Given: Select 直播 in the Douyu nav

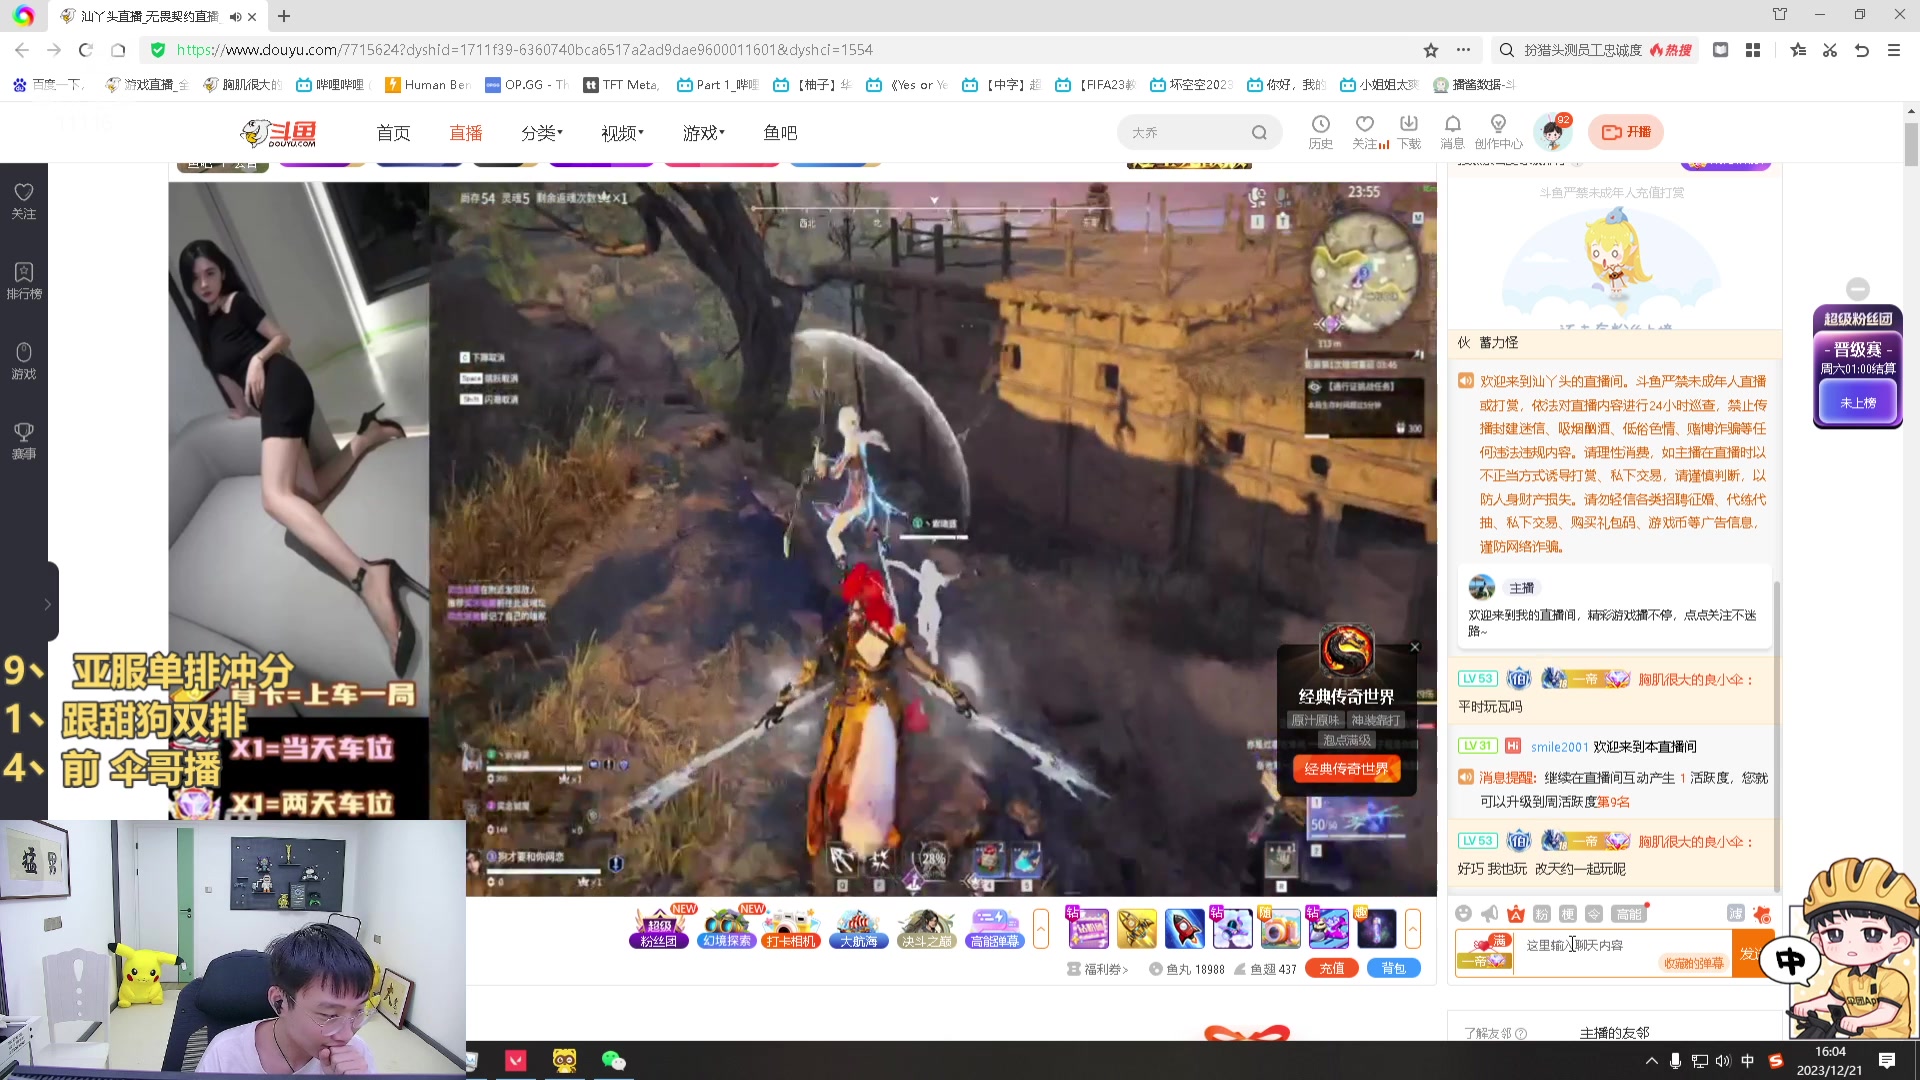Looking at the screenshot, I should (466, 133).
